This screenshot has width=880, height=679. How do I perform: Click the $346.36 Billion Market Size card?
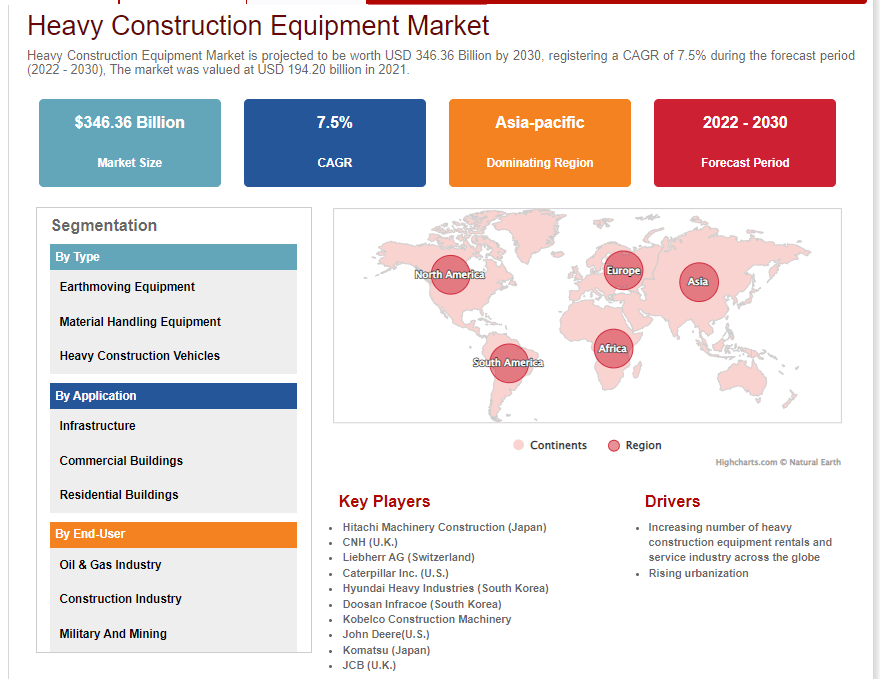pyautogui.click(x=129, y=142)
